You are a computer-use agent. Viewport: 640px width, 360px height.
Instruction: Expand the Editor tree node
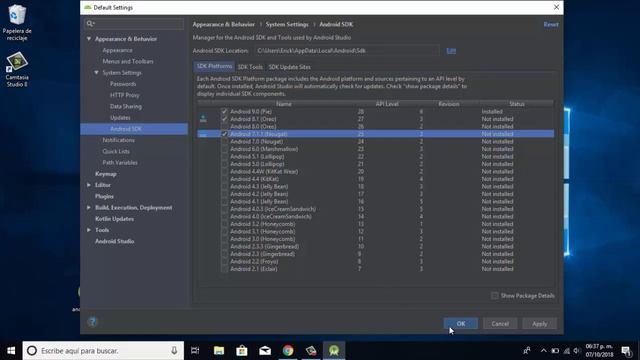(89, 185)
